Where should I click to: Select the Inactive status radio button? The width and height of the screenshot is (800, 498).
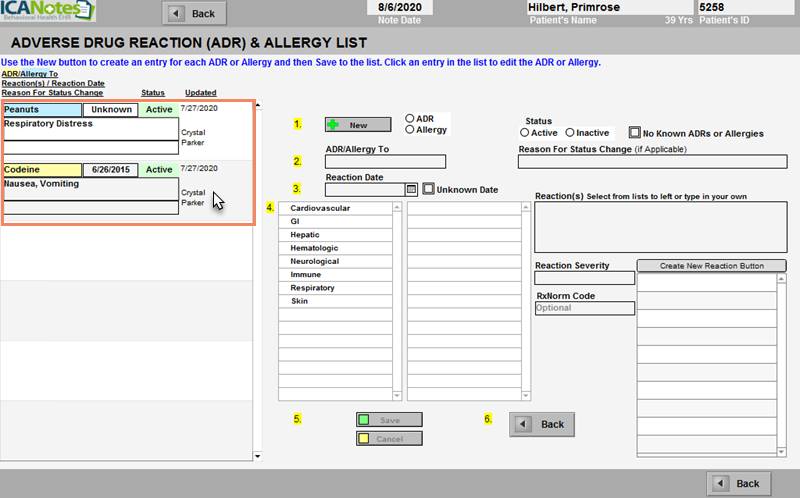570,133
